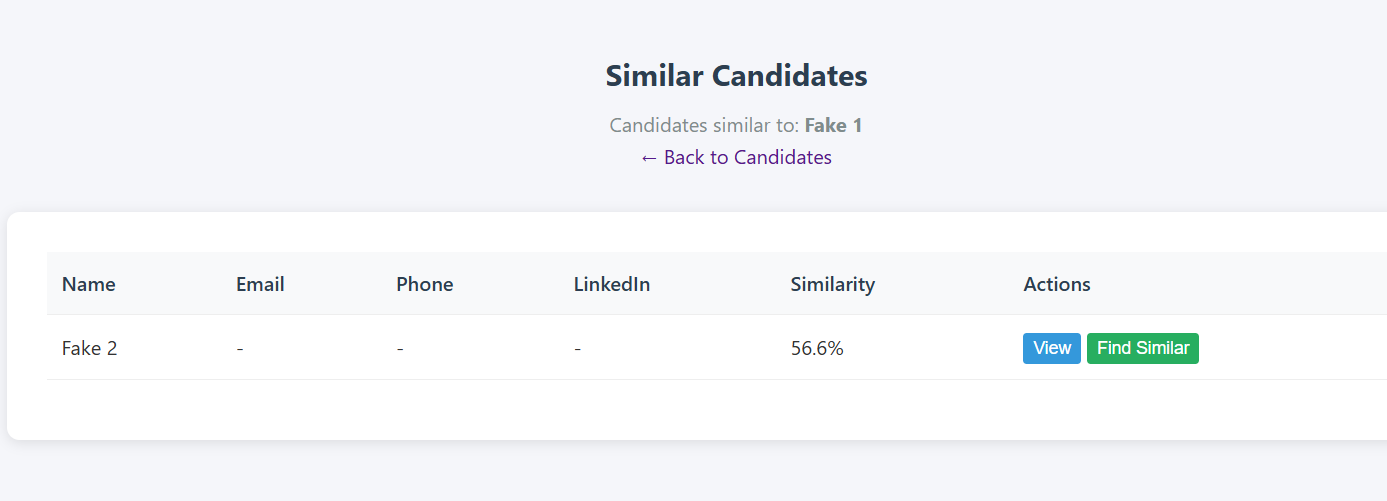
Task: Click the empty Phone cell for Fake 2
Action: 400,348
